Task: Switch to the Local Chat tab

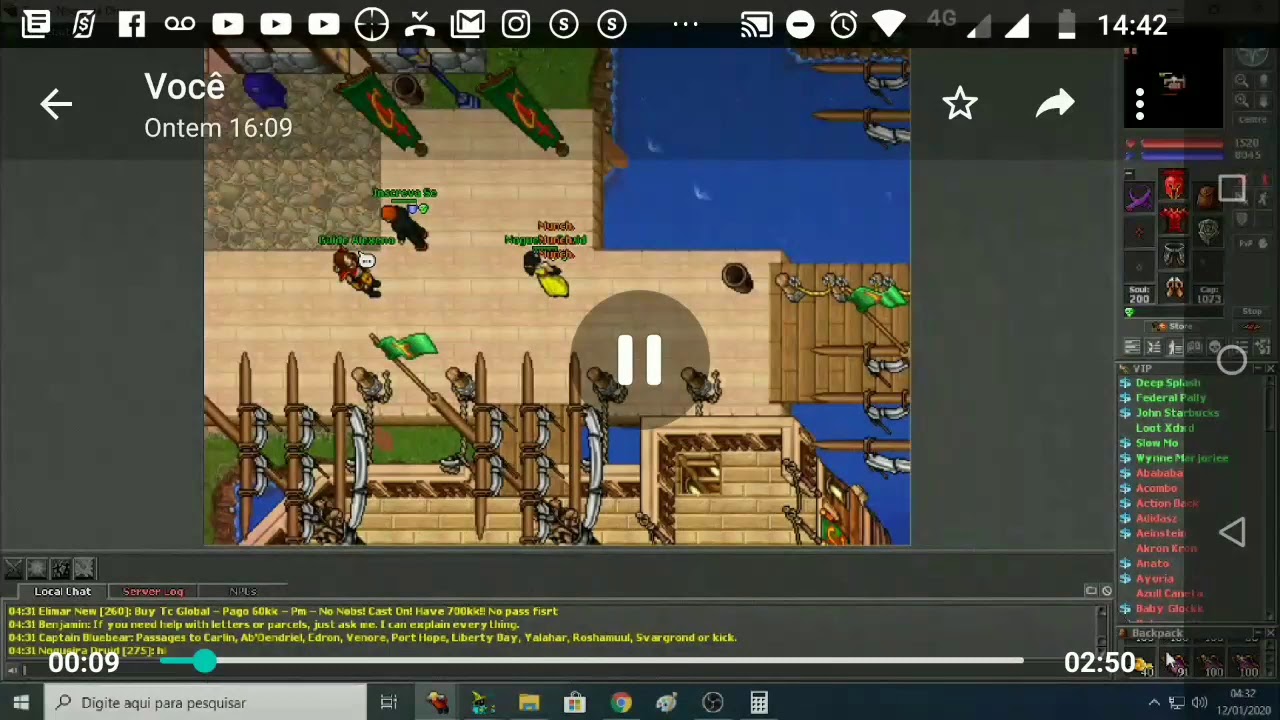Action: click(62, 591)
